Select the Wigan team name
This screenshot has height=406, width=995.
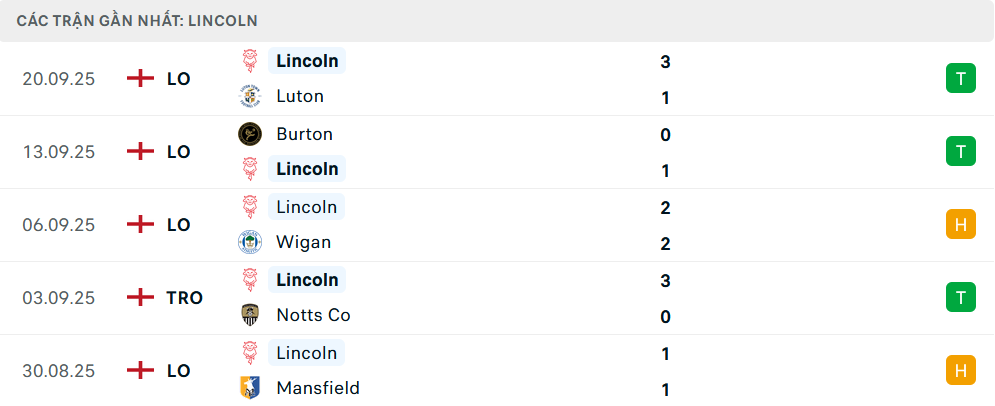pyautogui.click(x=304, y=242)
